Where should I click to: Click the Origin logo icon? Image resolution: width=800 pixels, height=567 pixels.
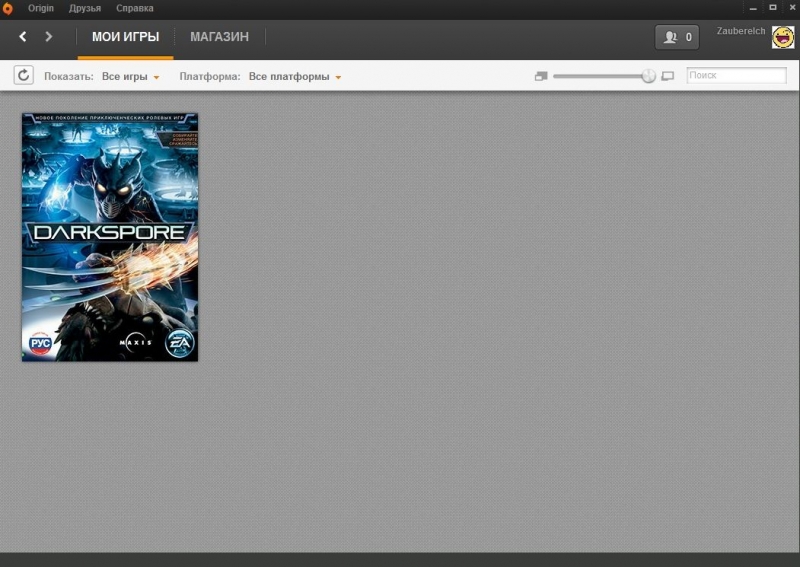coord(7,8)
